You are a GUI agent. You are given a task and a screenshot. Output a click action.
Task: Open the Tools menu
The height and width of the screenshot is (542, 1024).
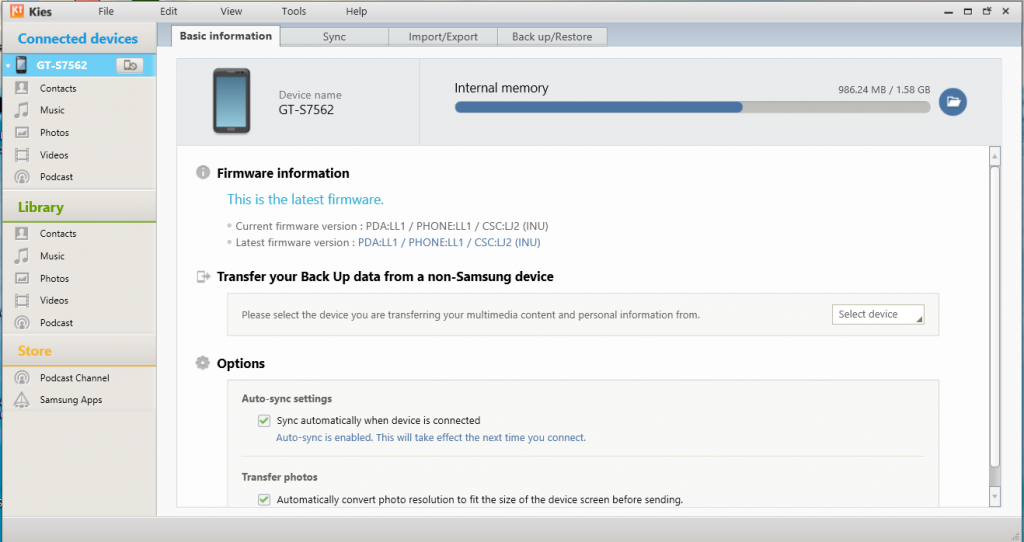[294, 11]
